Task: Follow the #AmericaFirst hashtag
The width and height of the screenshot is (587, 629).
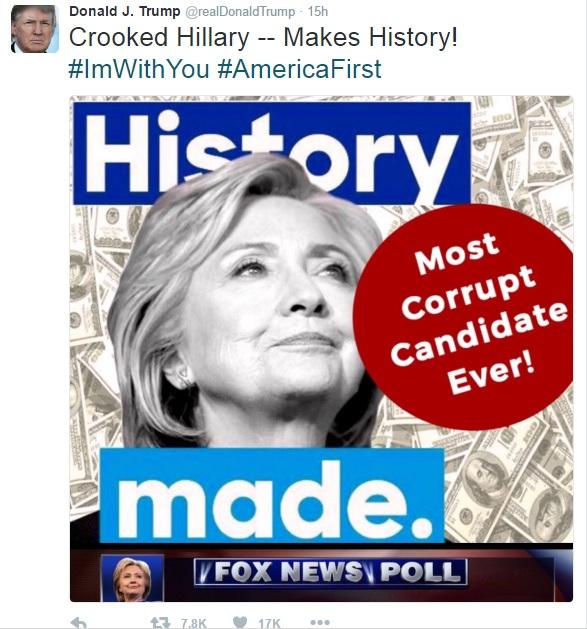Action: [x=299, y=69]
